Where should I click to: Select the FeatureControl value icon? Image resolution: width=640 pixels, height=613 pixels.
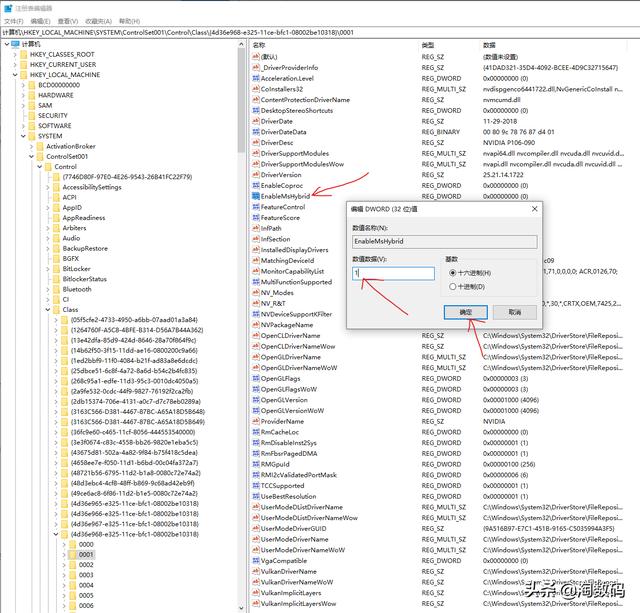(256, 207)
